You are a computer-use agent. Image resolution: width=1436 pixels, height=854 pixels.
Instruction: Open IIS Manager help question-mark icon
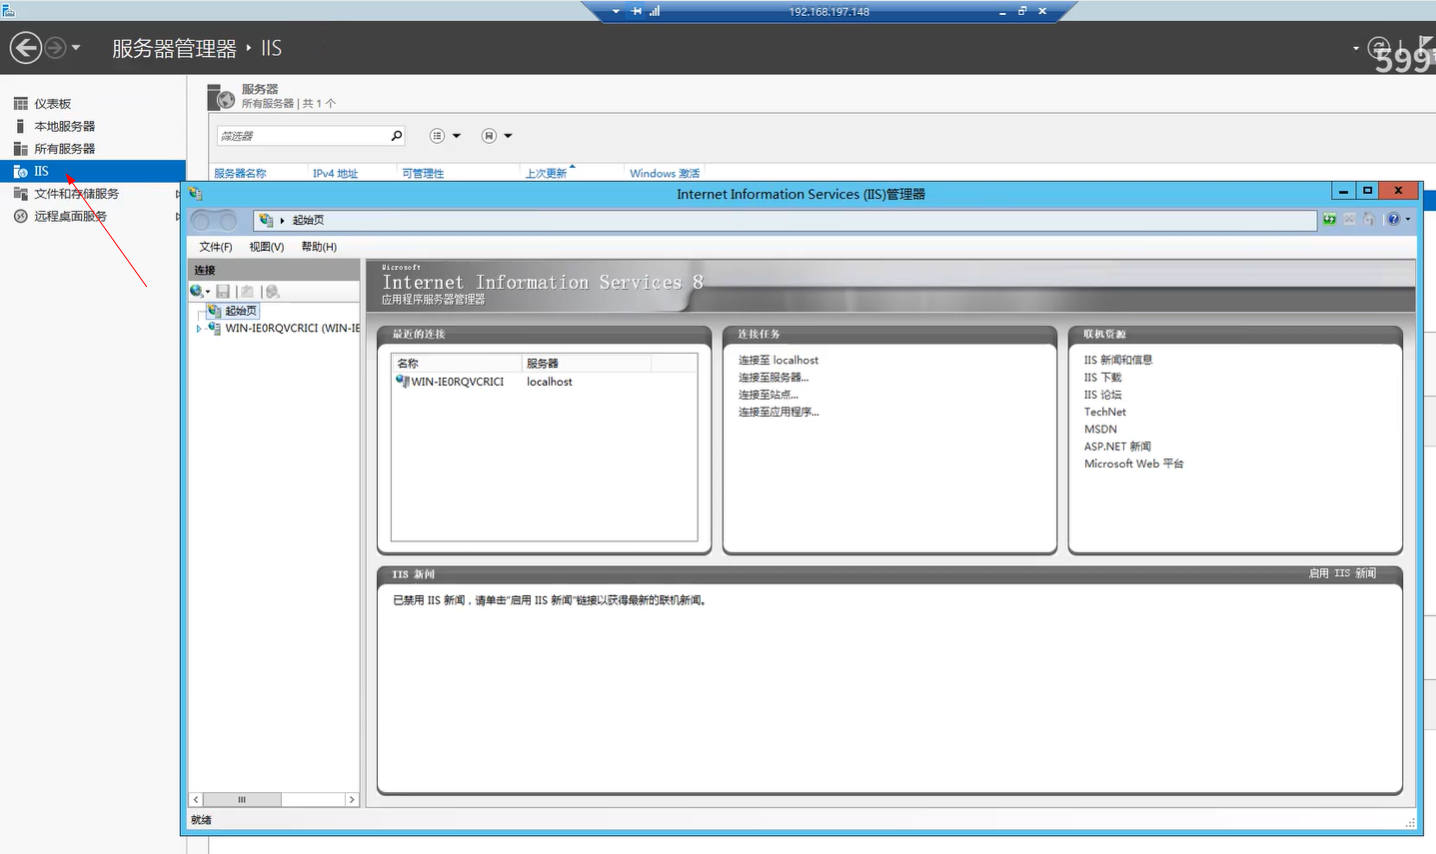click(1393, 219)
